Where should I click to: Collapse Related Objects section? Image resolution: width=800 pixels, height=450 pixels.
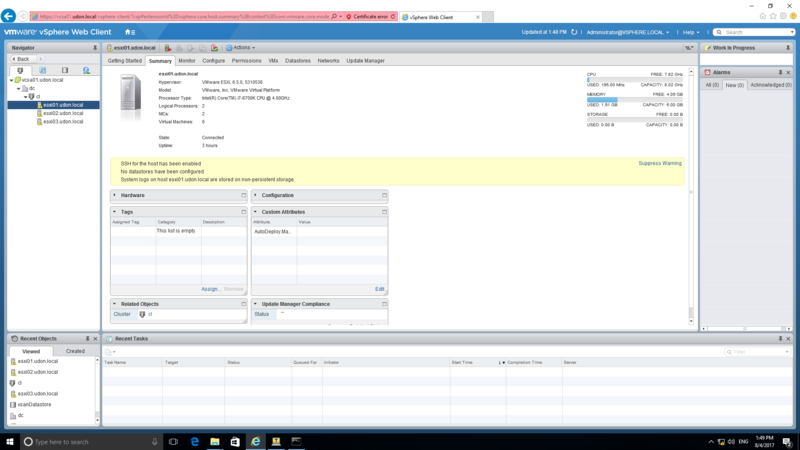[114, 304]
